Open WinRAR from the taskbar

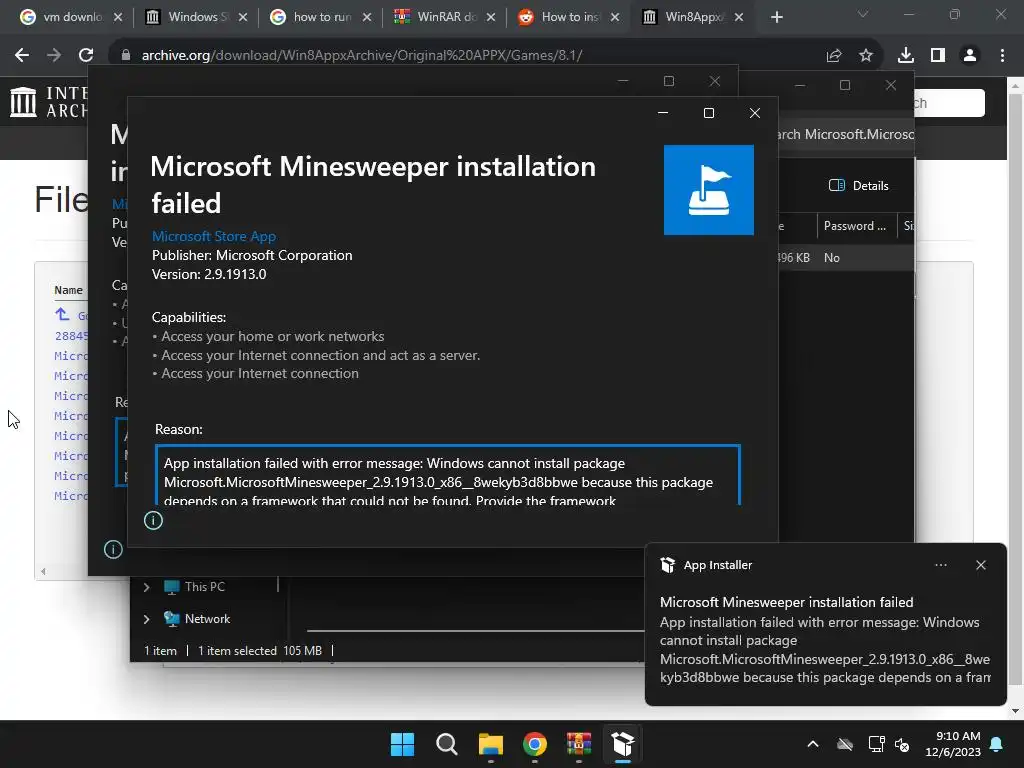579,744
